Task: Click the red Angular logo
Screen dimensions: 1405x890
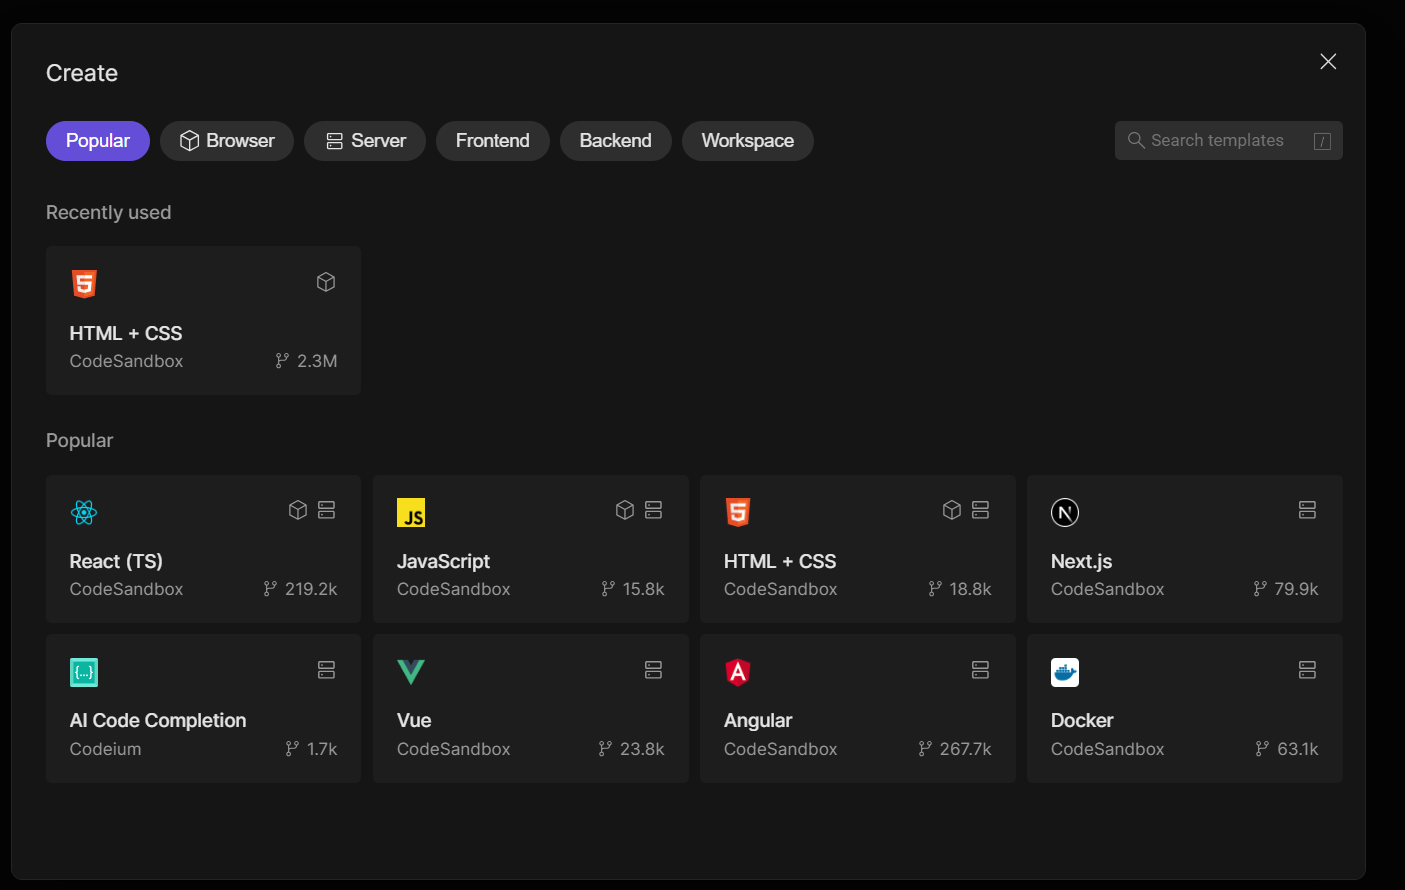Action: (738, 672)
